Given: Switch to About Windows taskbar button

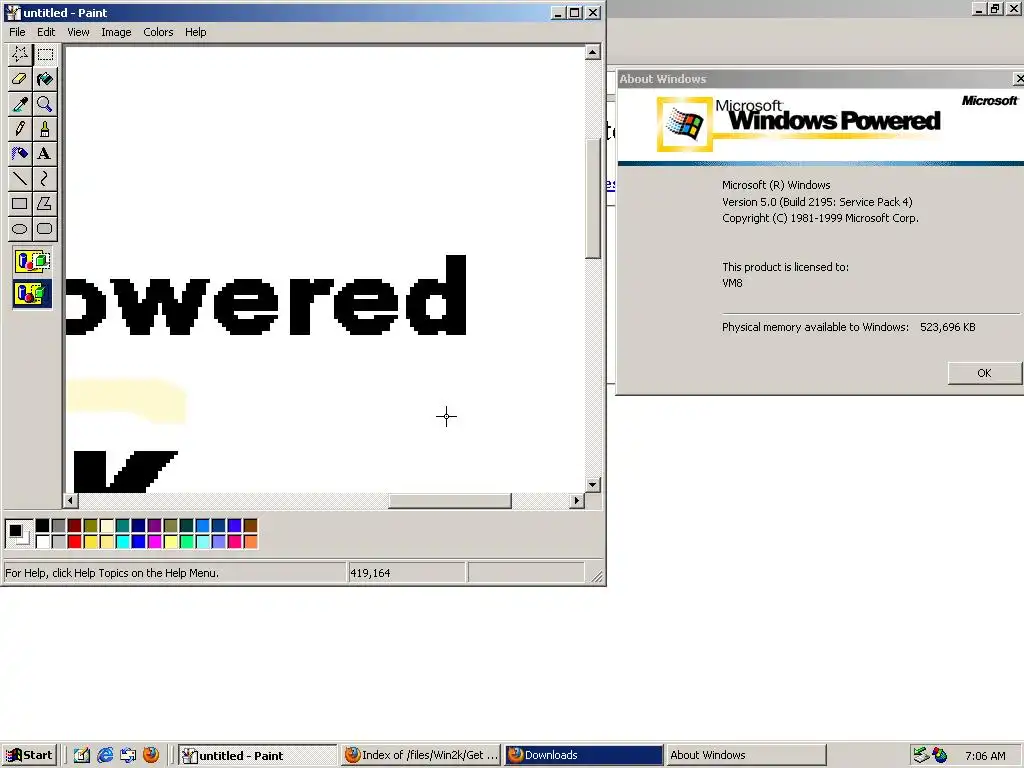Looking at the screenshot, I should (x=746, y=755).
